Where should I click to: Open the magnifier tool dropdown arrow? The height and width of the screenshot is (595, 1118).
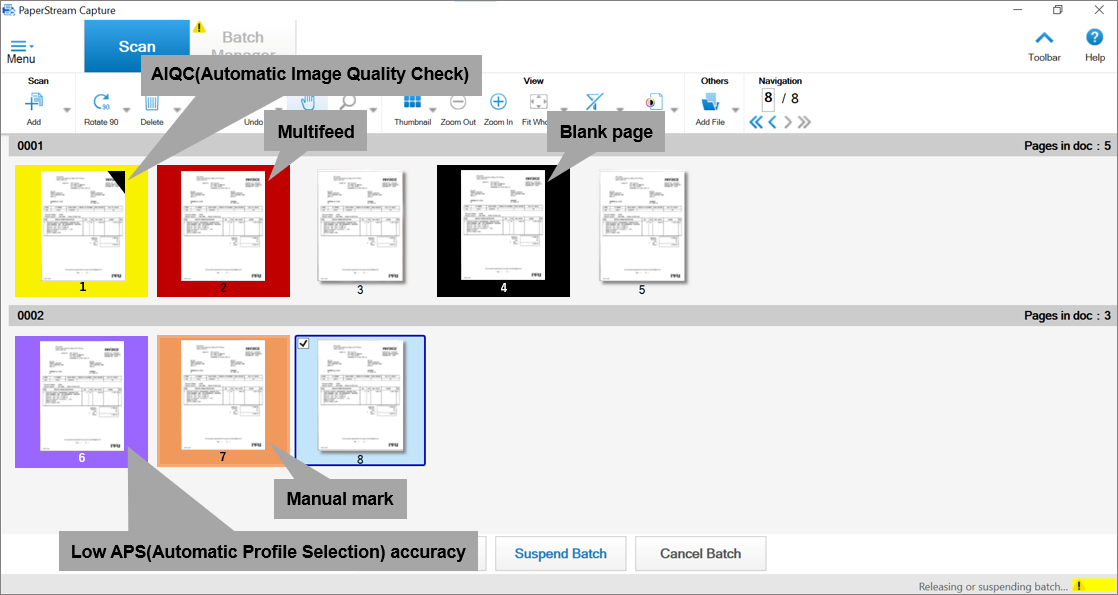click(x=374, y=110)
